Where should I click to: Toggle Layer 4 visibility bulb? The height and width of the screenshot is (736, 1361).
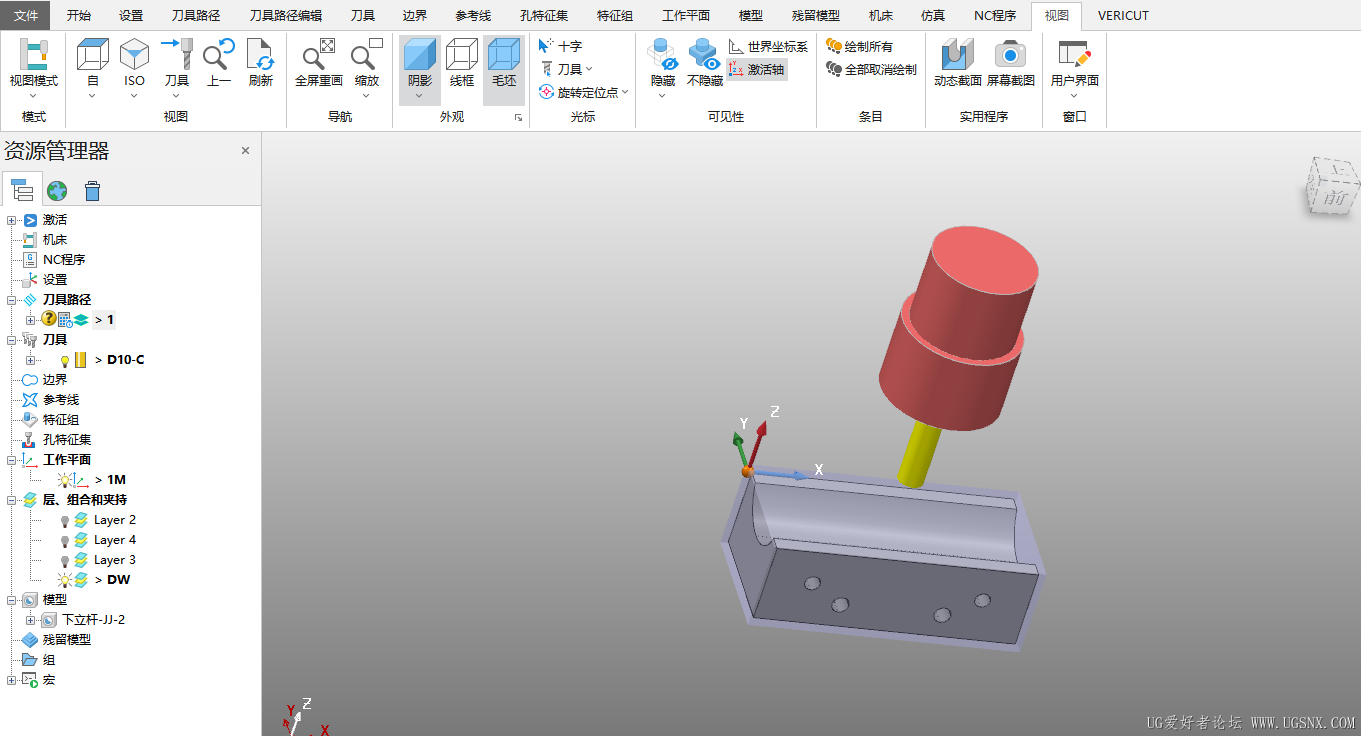pyautogui.click(x=65, y=540)
